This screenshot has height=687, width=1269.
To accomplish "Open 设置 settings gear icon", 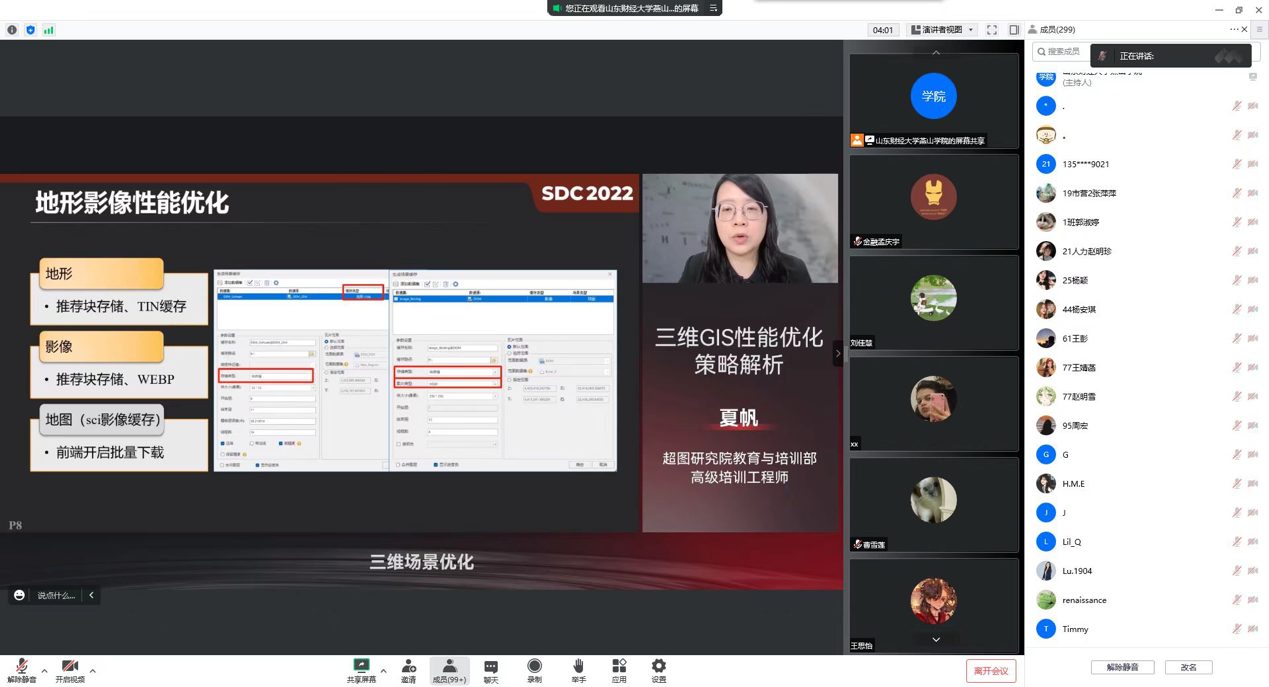I will pos(658,670).
